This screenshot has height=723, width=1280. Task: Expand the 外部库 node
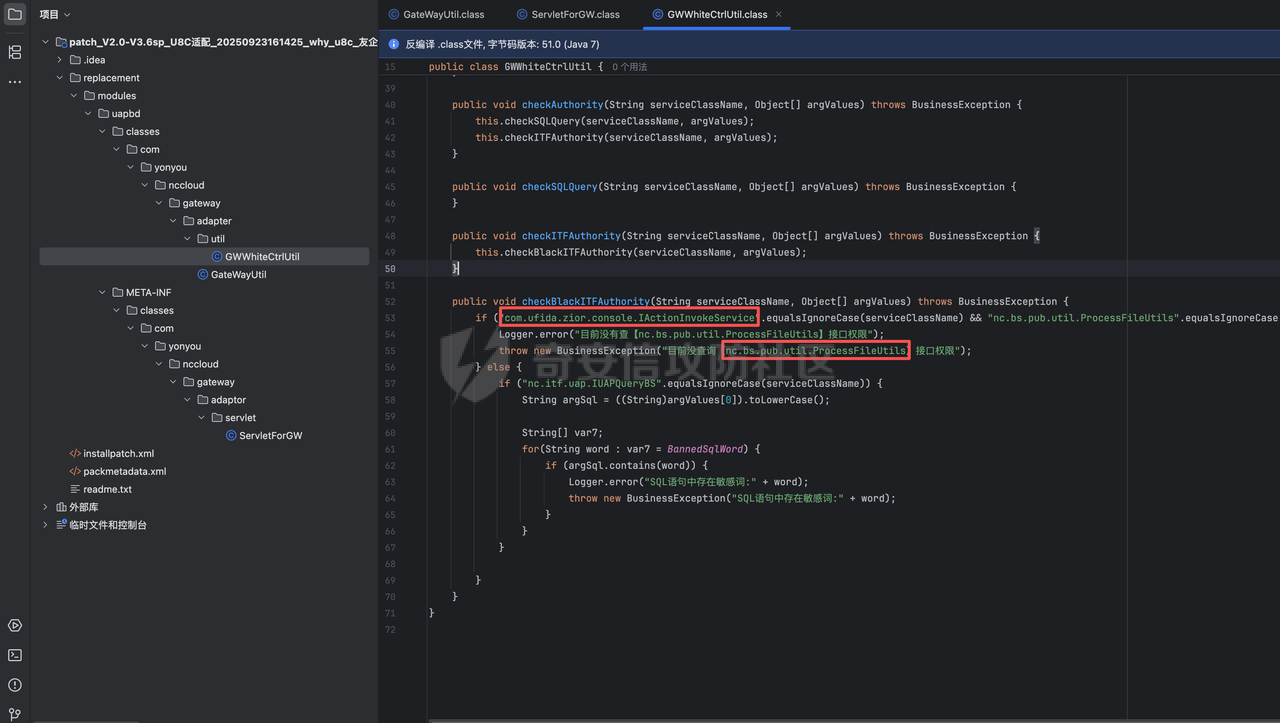point(45,507)
